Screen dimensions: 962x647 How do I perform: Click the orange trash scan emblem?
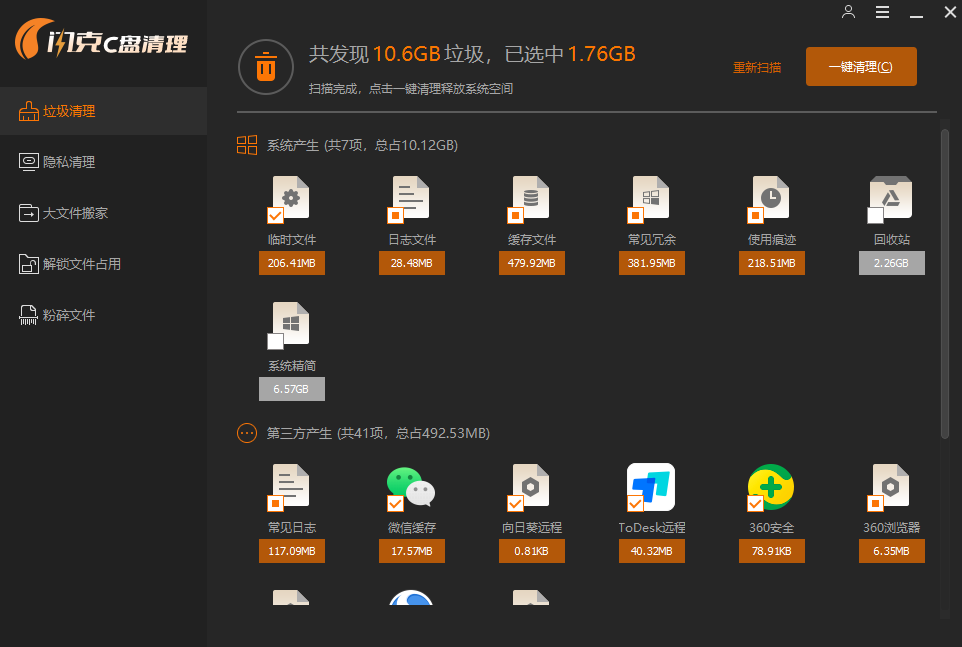(x=265, y=68)
